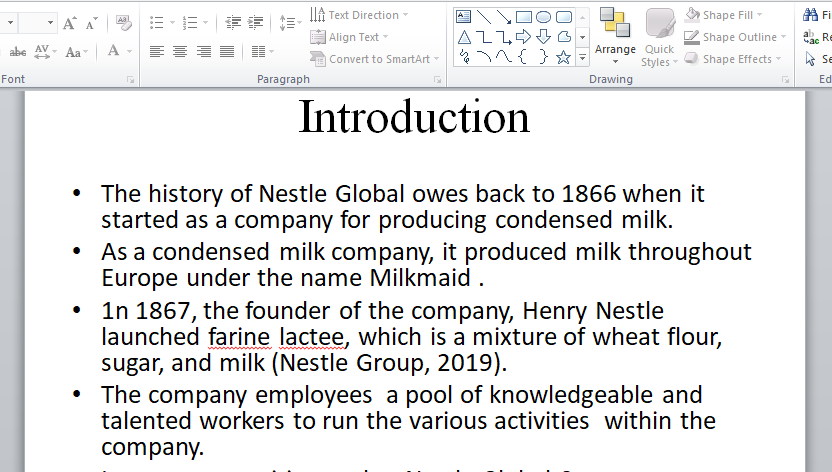Open Shape Fill color options
This screenshot has height=472, width=832.
pos(724,15)
